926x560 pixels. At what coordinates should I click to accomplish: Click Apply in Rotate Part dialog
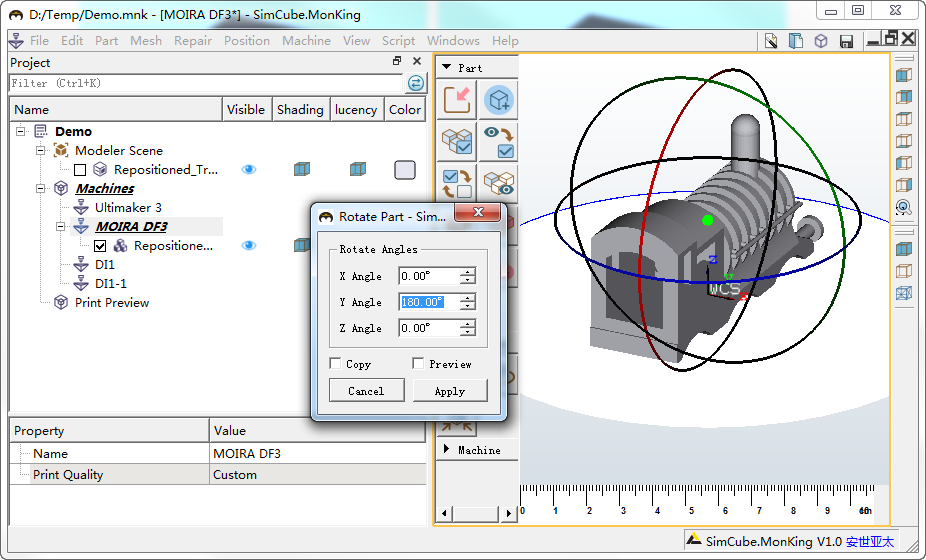click(450, 390)
